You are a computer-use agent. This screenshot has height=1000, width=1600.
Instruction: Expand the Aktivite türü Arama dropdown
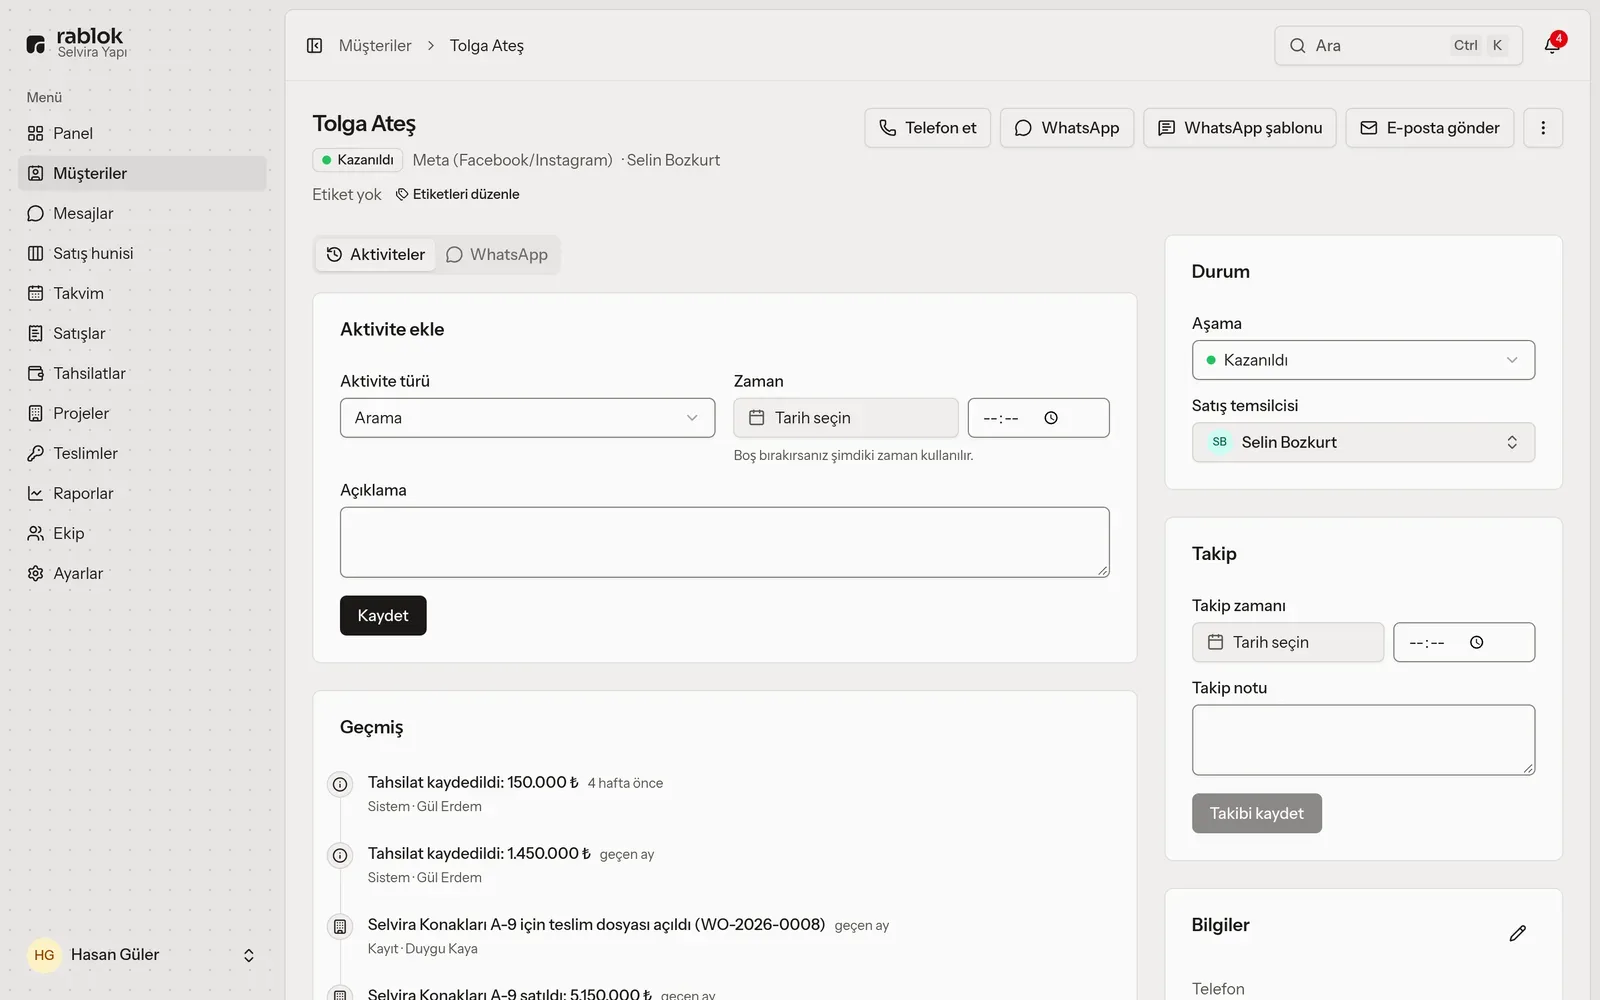tap(527, 418)
